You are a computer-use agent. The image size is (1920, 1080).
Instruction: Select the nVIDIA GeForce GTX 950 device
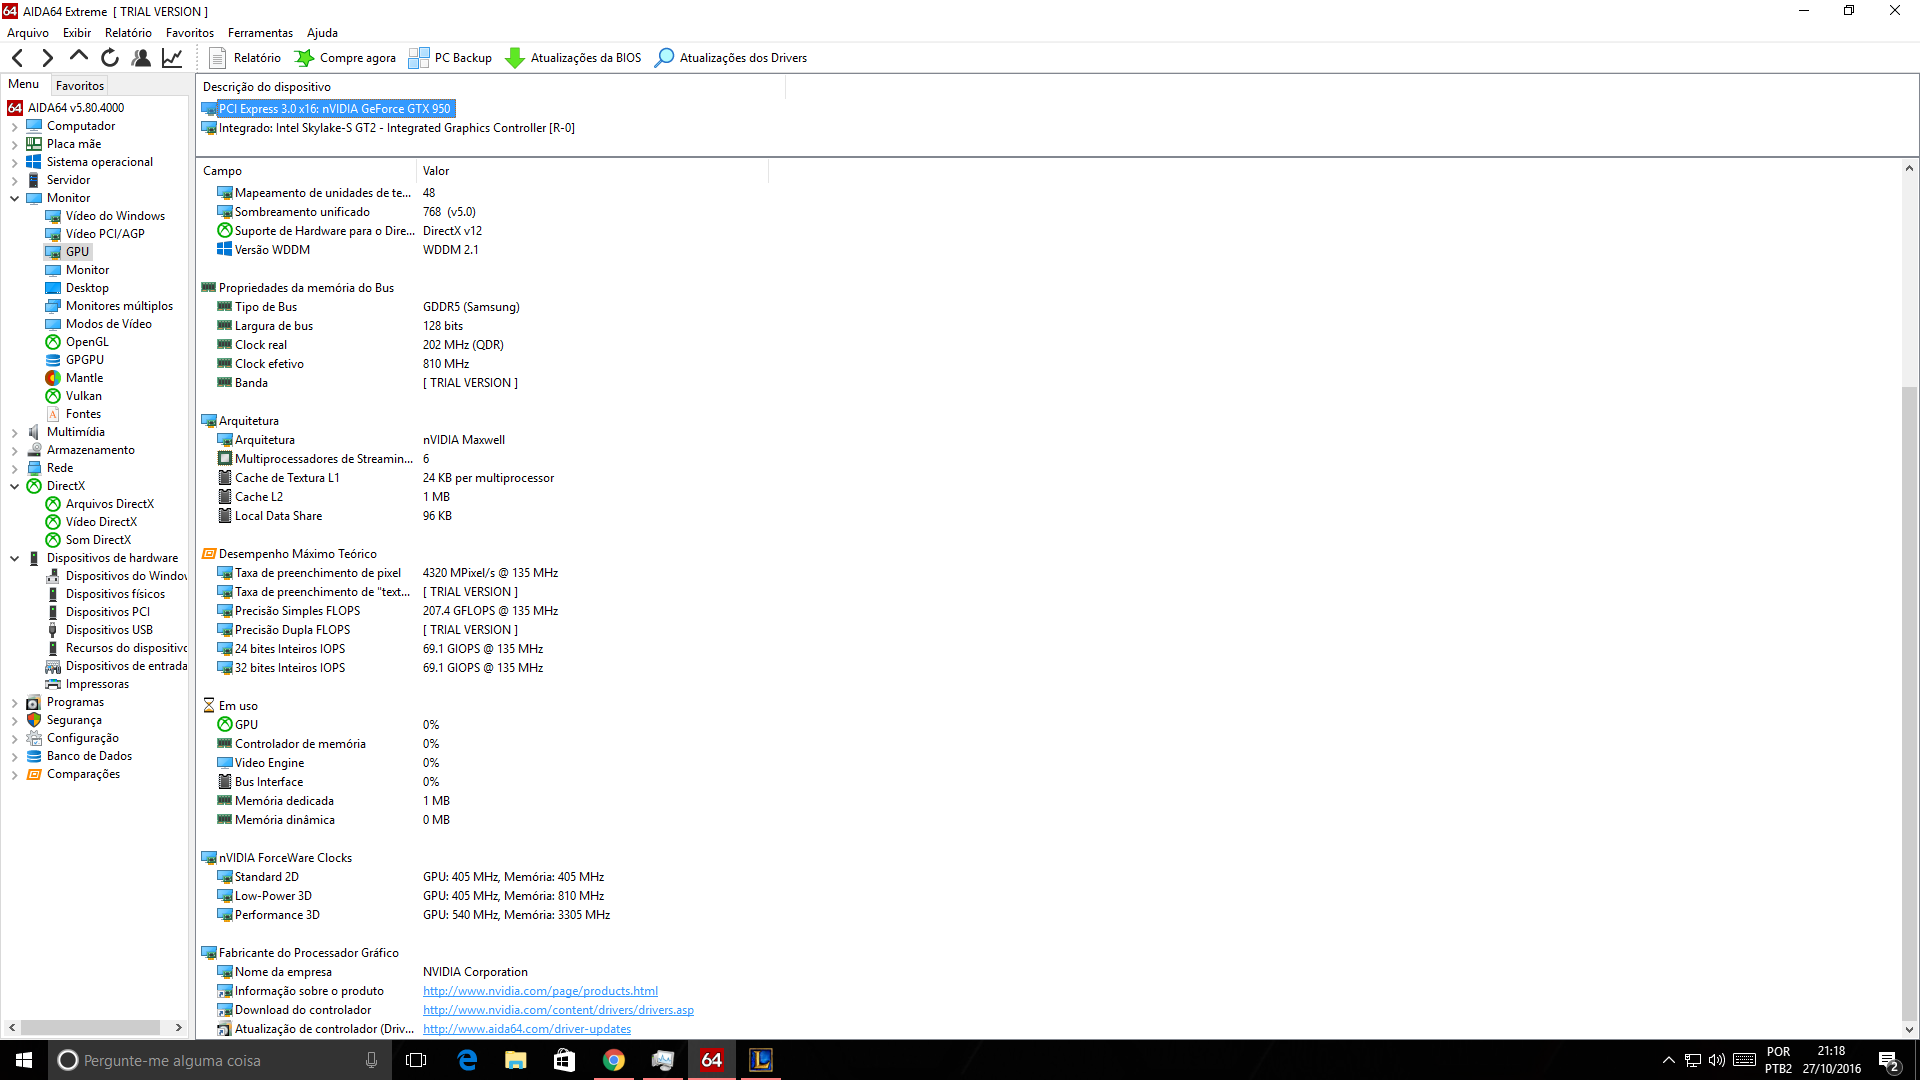click(x=334, y=109)
